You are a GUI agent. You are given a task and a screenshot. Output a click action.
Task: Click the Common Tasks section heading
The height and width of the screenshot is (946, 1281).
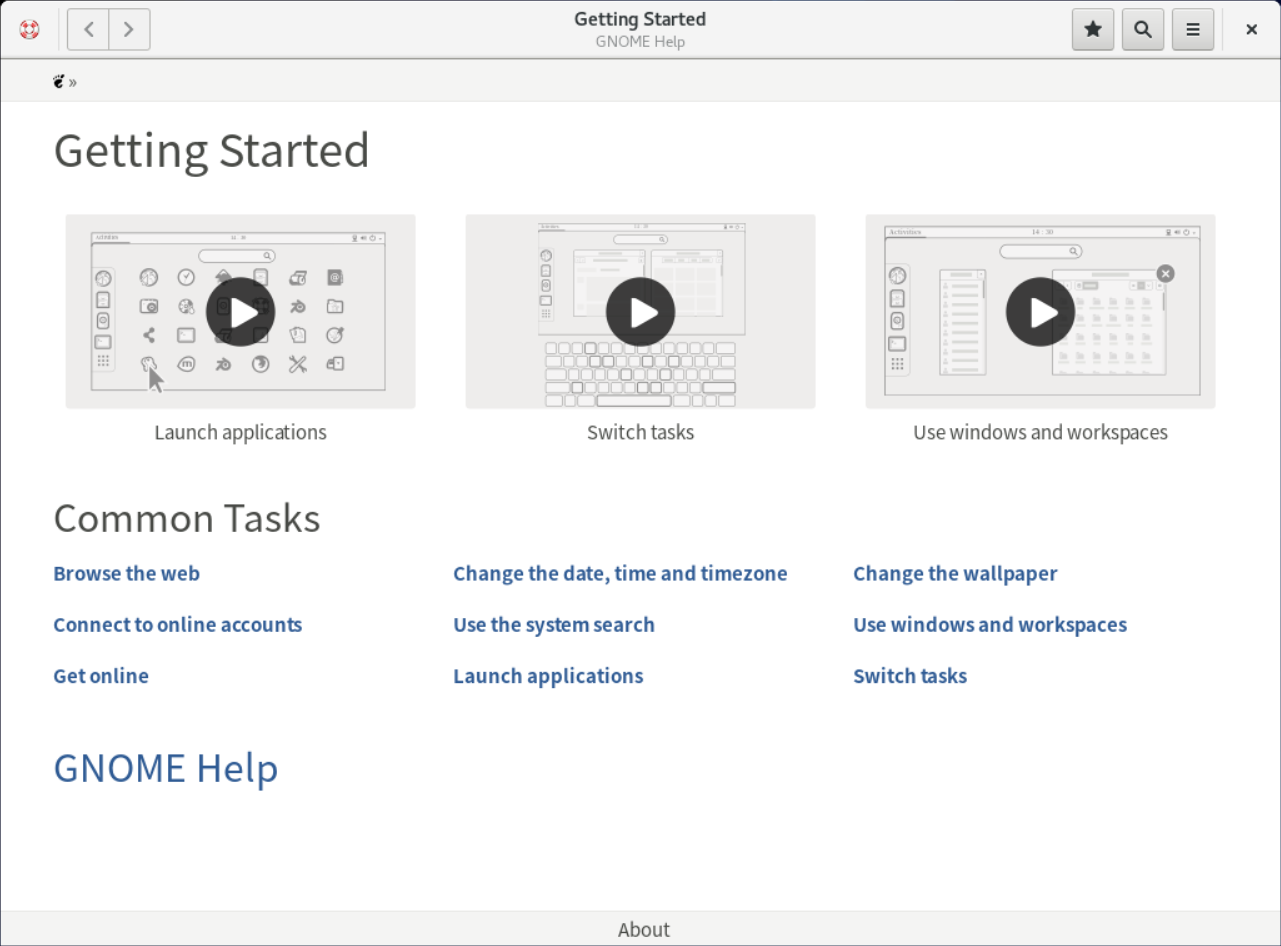[187, 519]
